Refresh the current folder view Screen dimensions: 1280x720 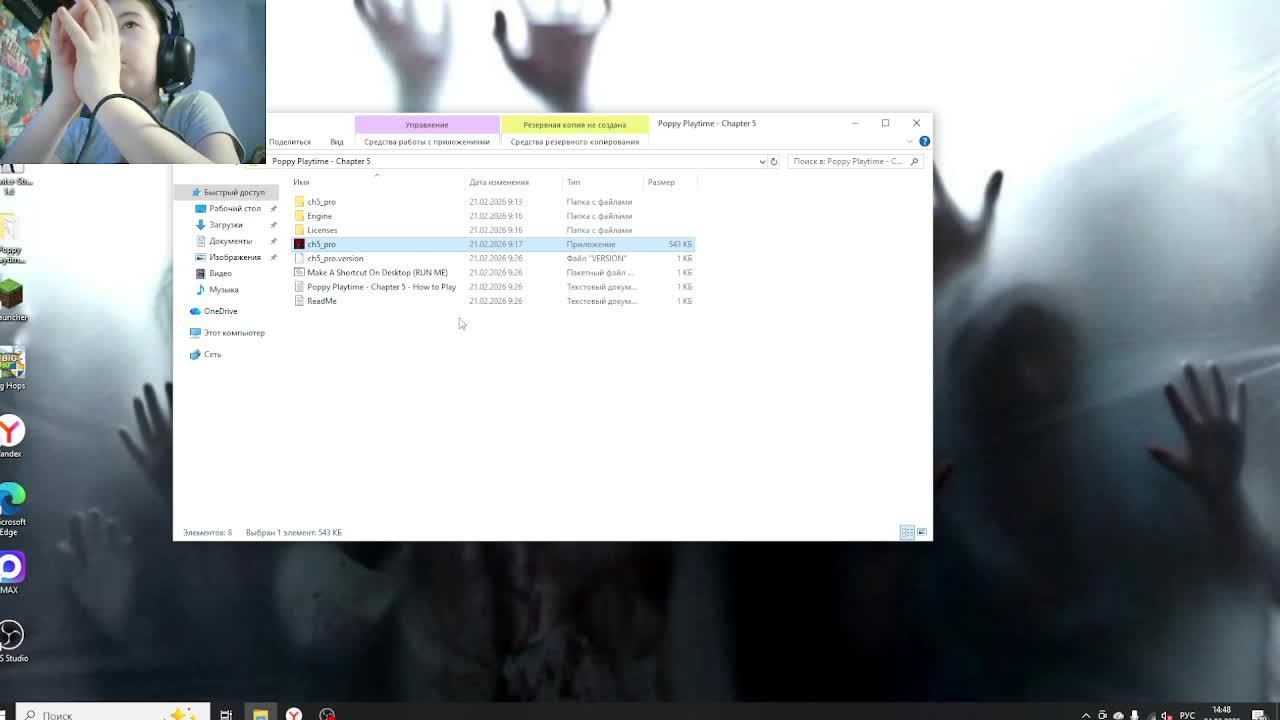773,161
